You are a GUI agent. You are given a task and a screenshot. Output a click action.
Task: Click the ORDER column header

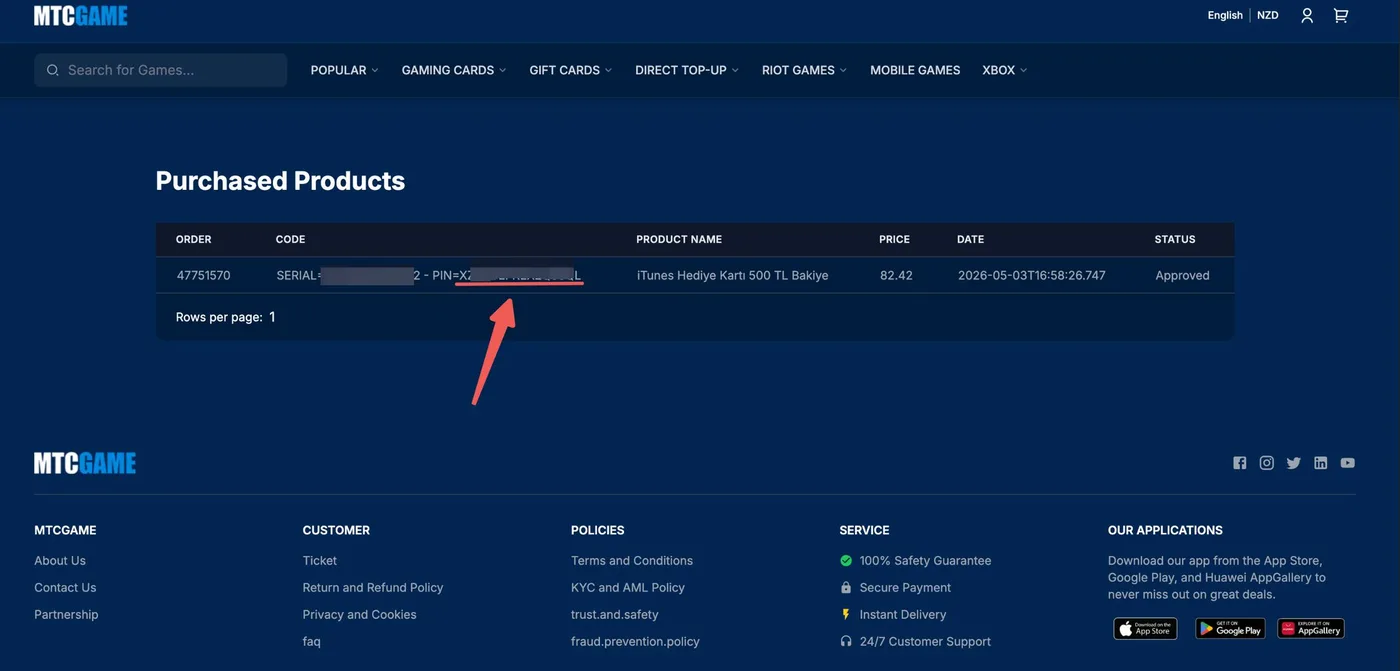[x=194, y=240]
